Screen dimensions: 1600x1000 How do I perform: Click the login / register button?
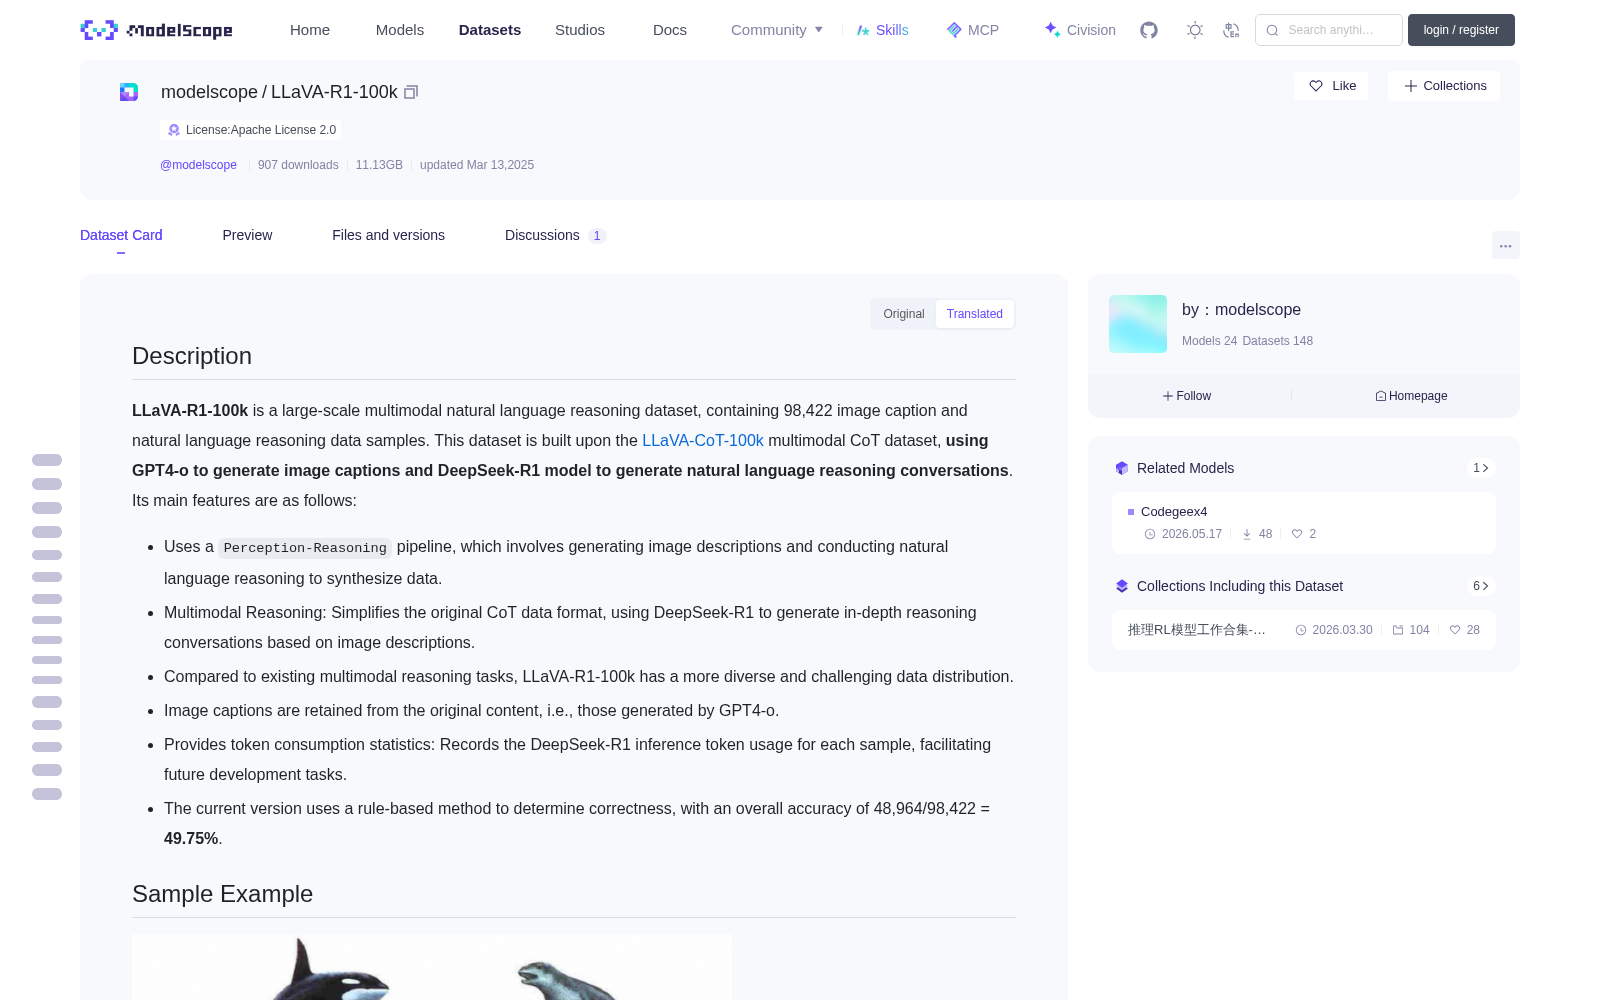[x=1461, y=30]
